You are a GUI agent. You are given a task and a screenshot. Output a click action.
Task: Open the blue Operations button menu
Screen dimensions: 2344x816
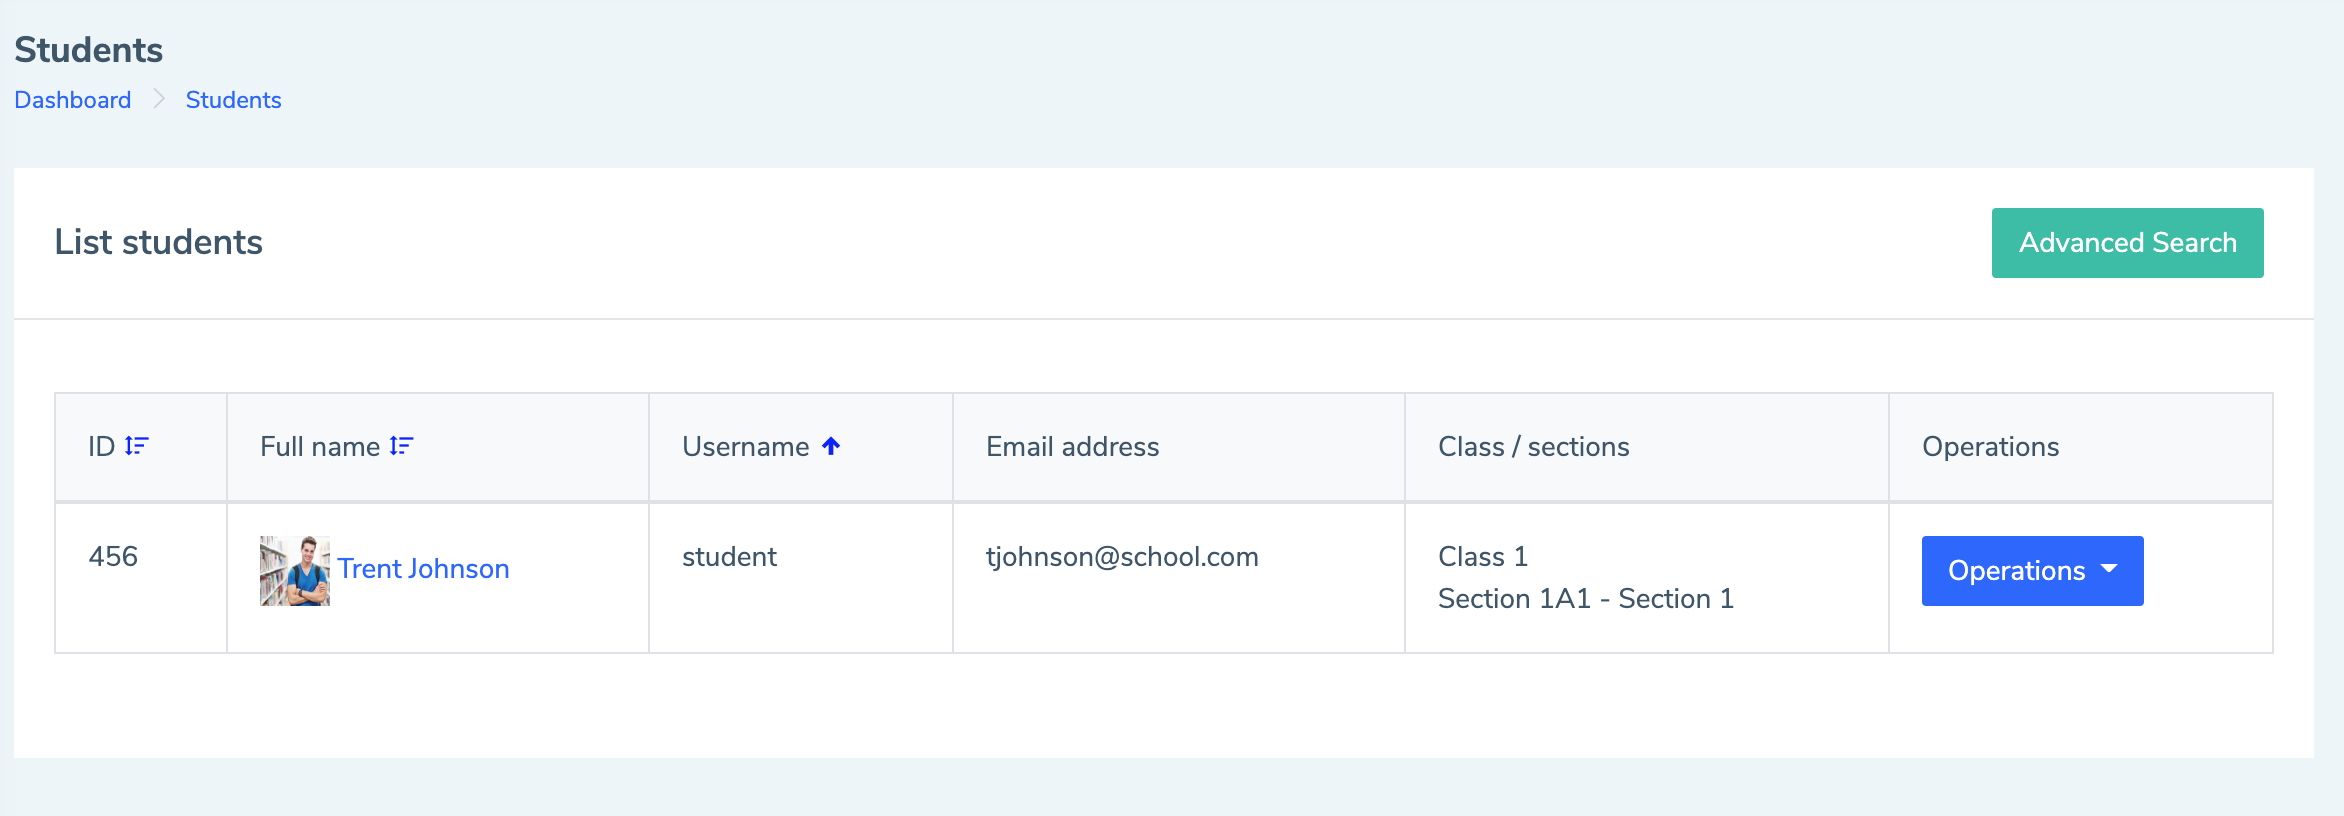[2016, 570]
